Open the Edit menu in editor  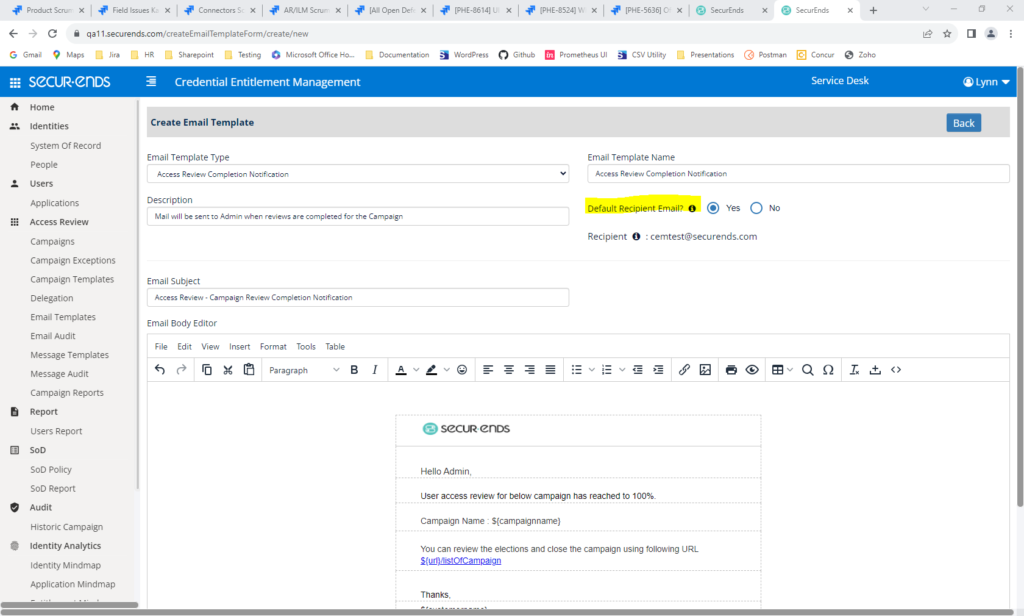(185, 347)
